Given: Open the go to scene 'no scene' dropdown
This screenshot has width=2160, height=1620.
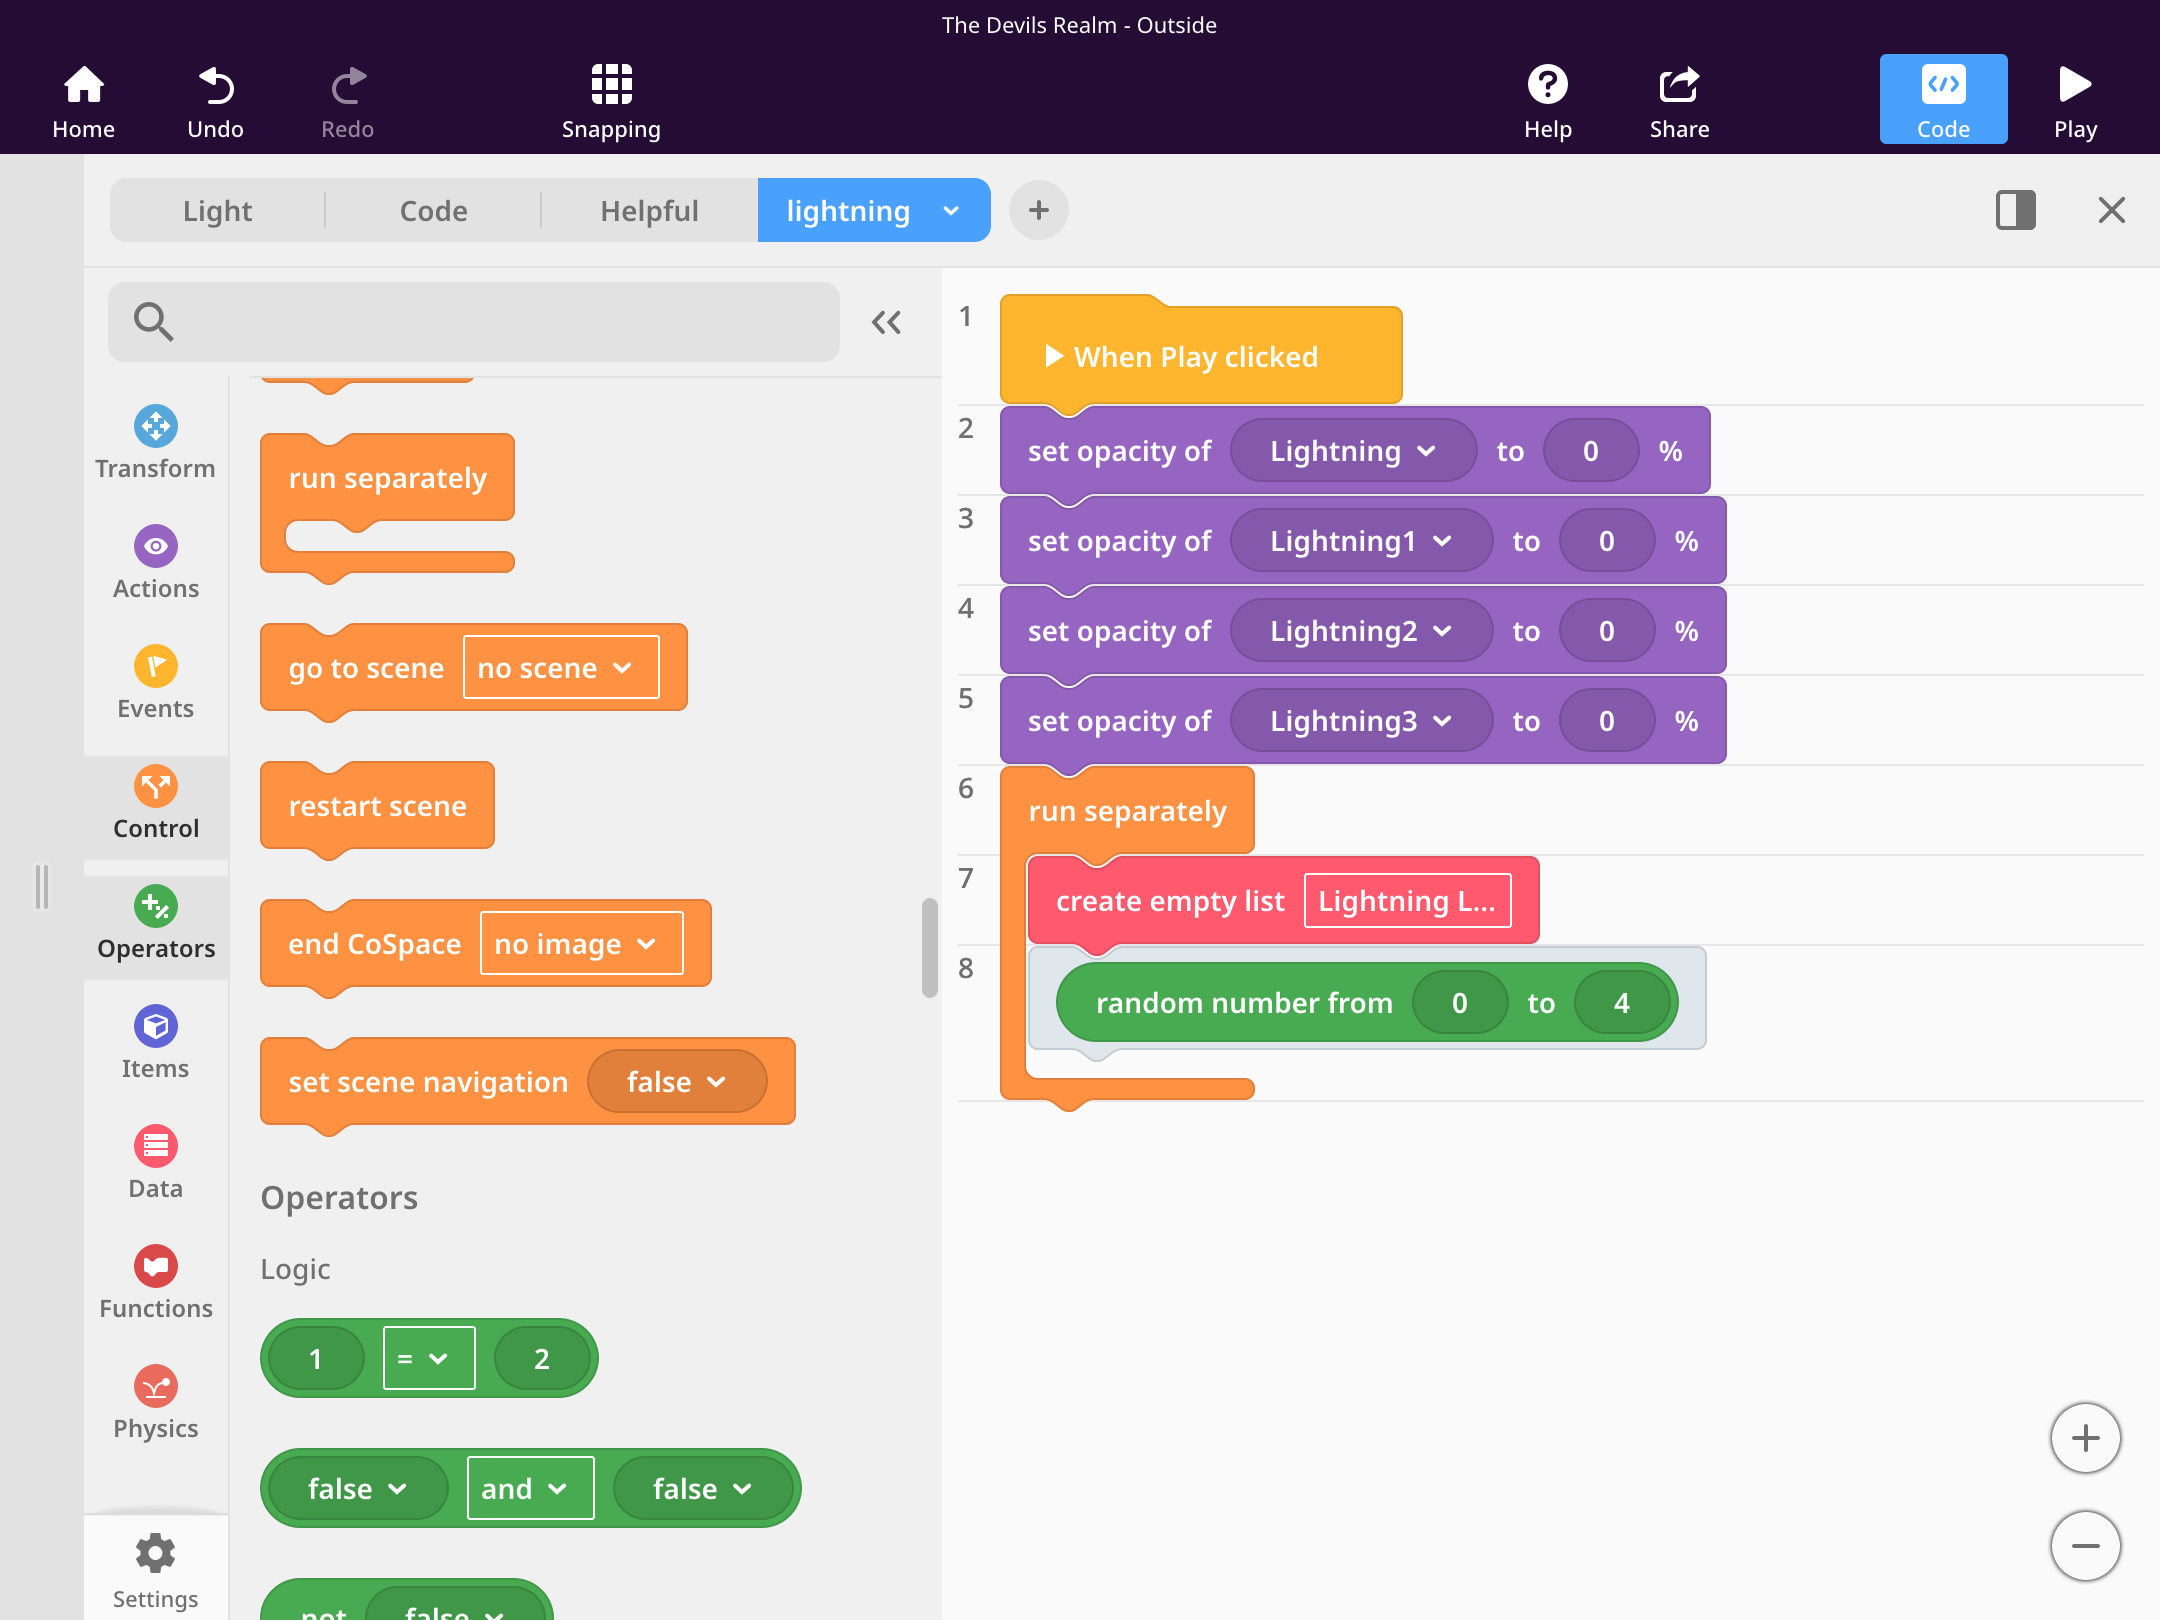Looking at the screenshot, I should click(x=560, y=668).
